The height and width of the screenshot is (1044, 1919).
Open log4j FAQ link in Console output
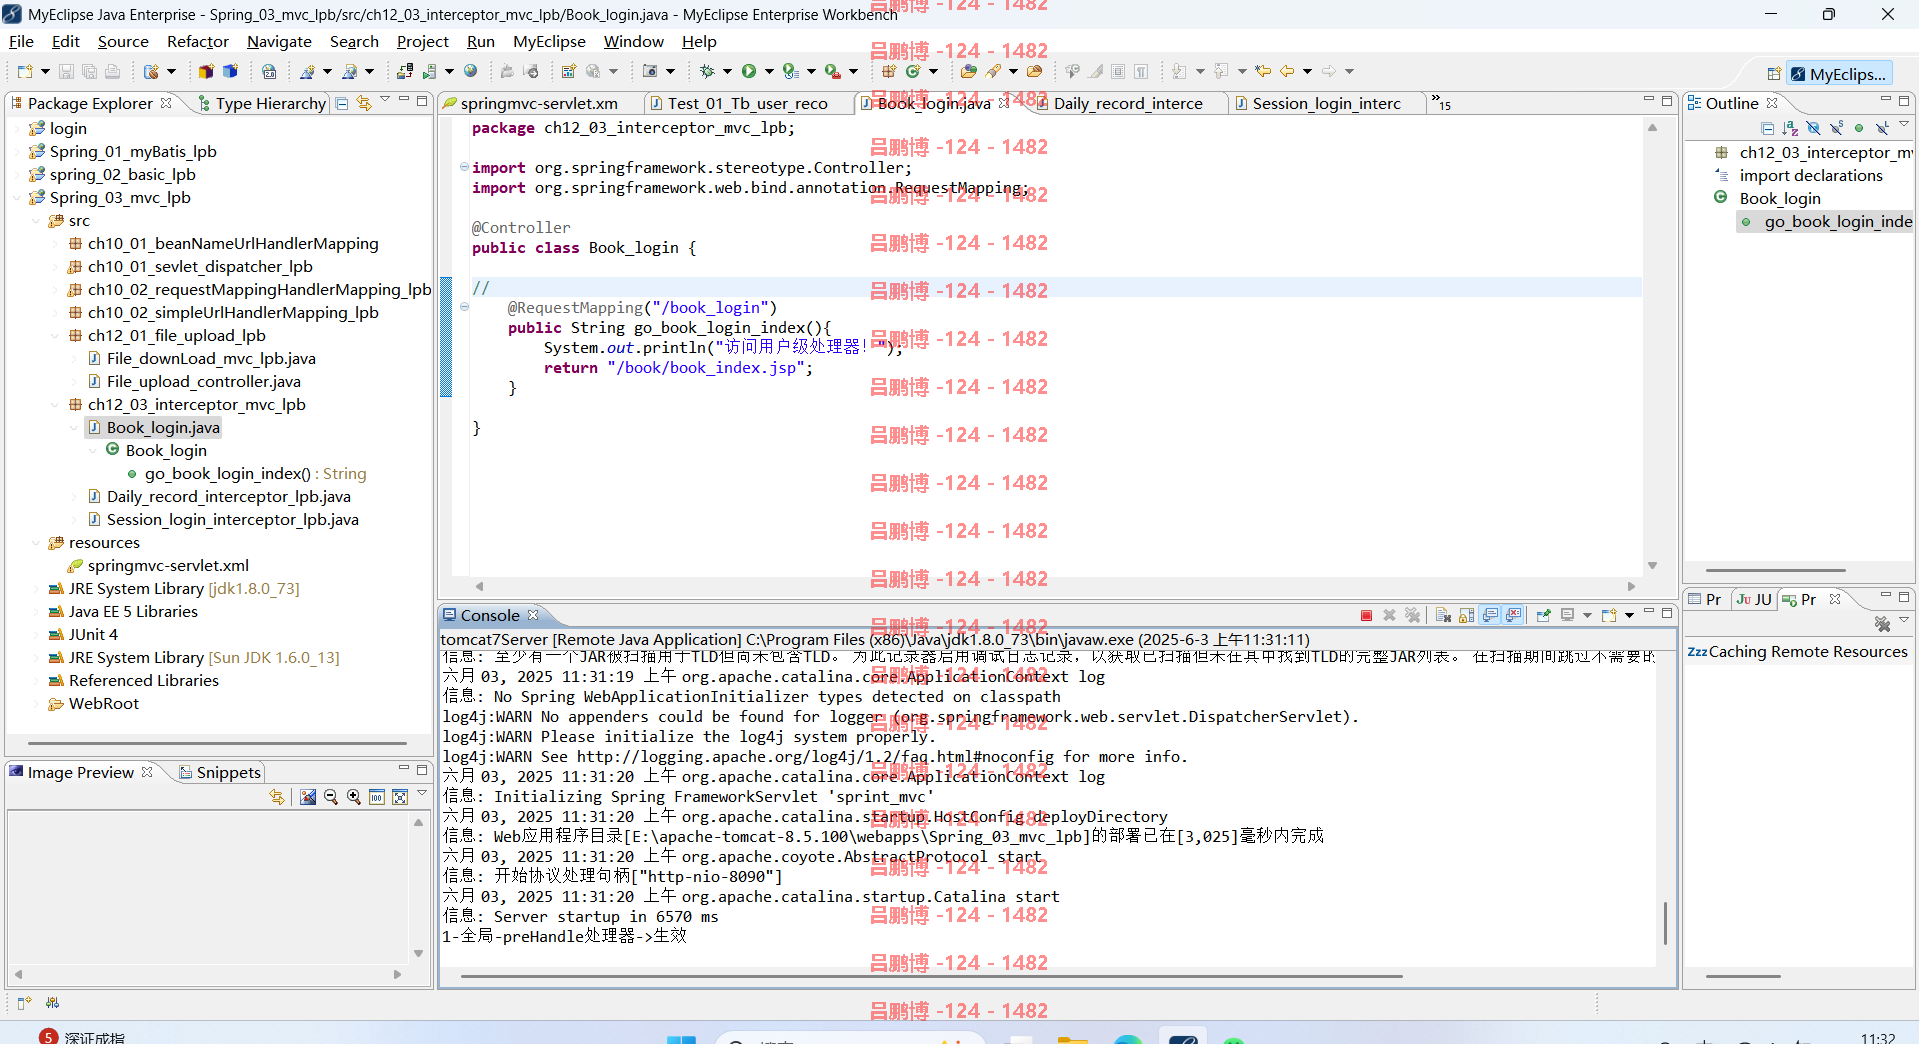point(815,756)
